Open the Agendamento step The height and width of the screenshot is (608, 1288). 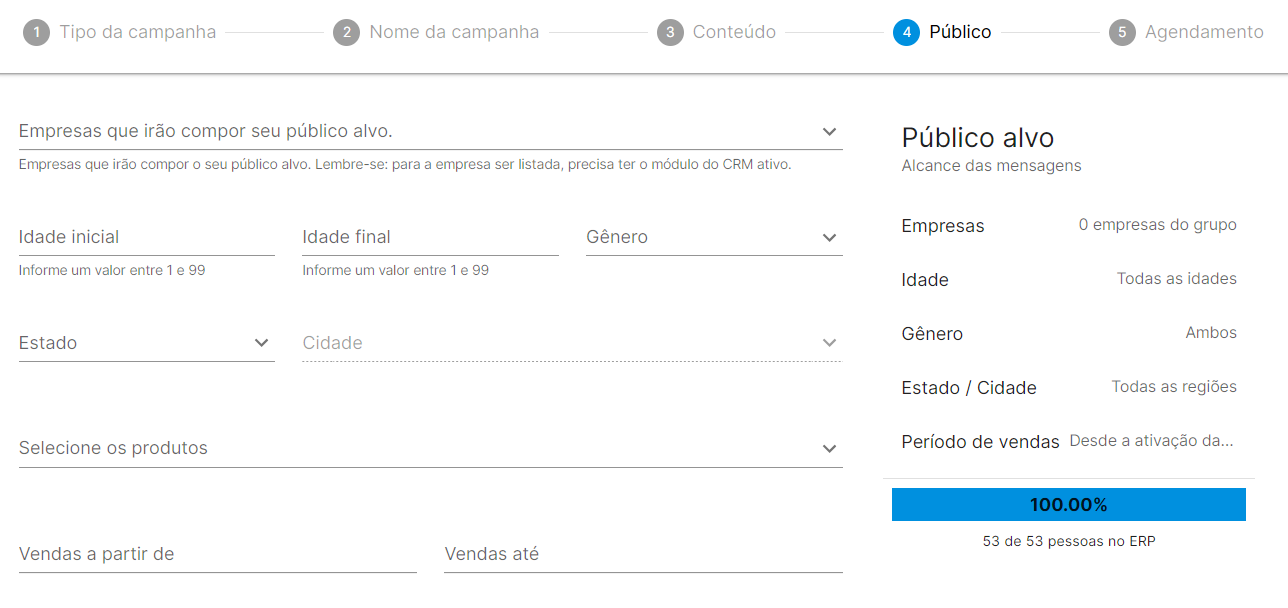[x=1204, y=32]
